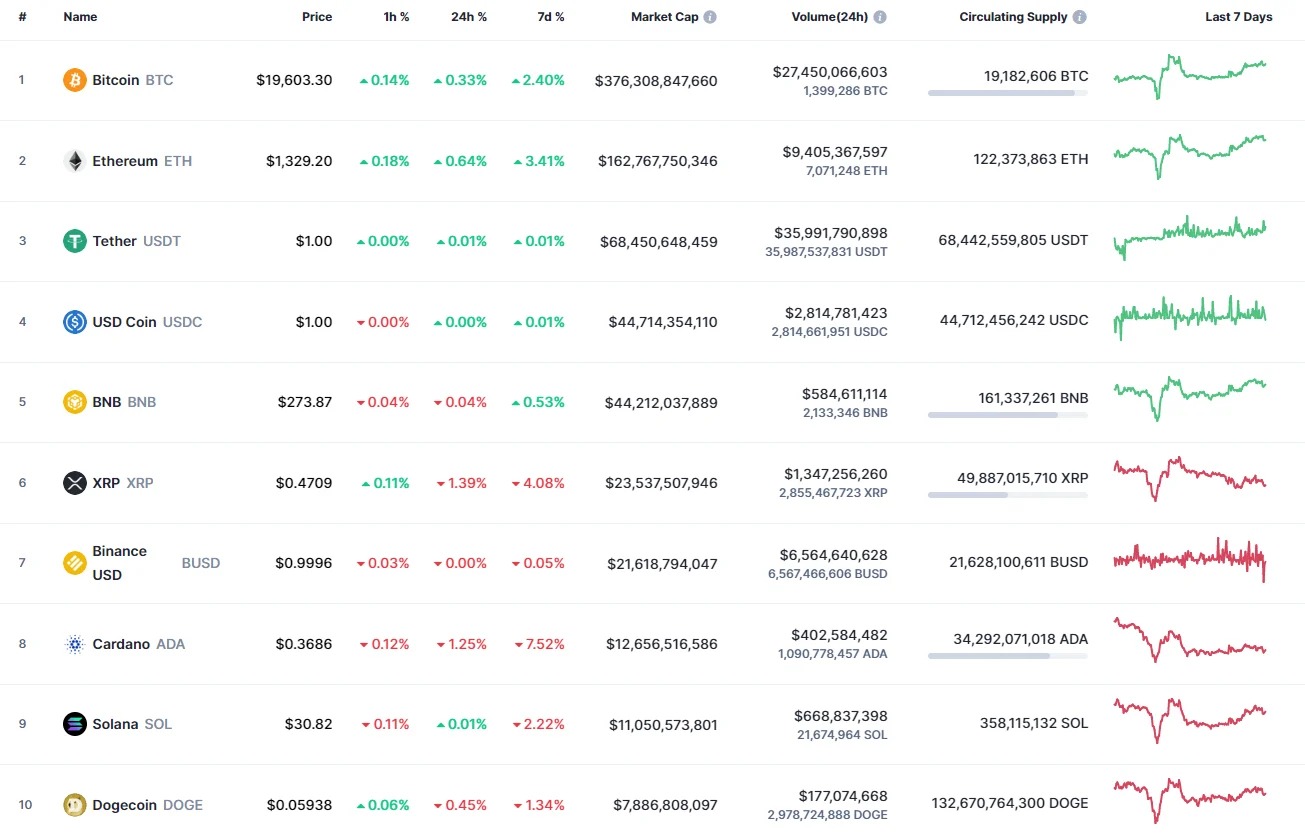Viewport: 1305px width, 834px height.
Task: Click the Bitcoin logo icon
Action: [x=74, y=80]
